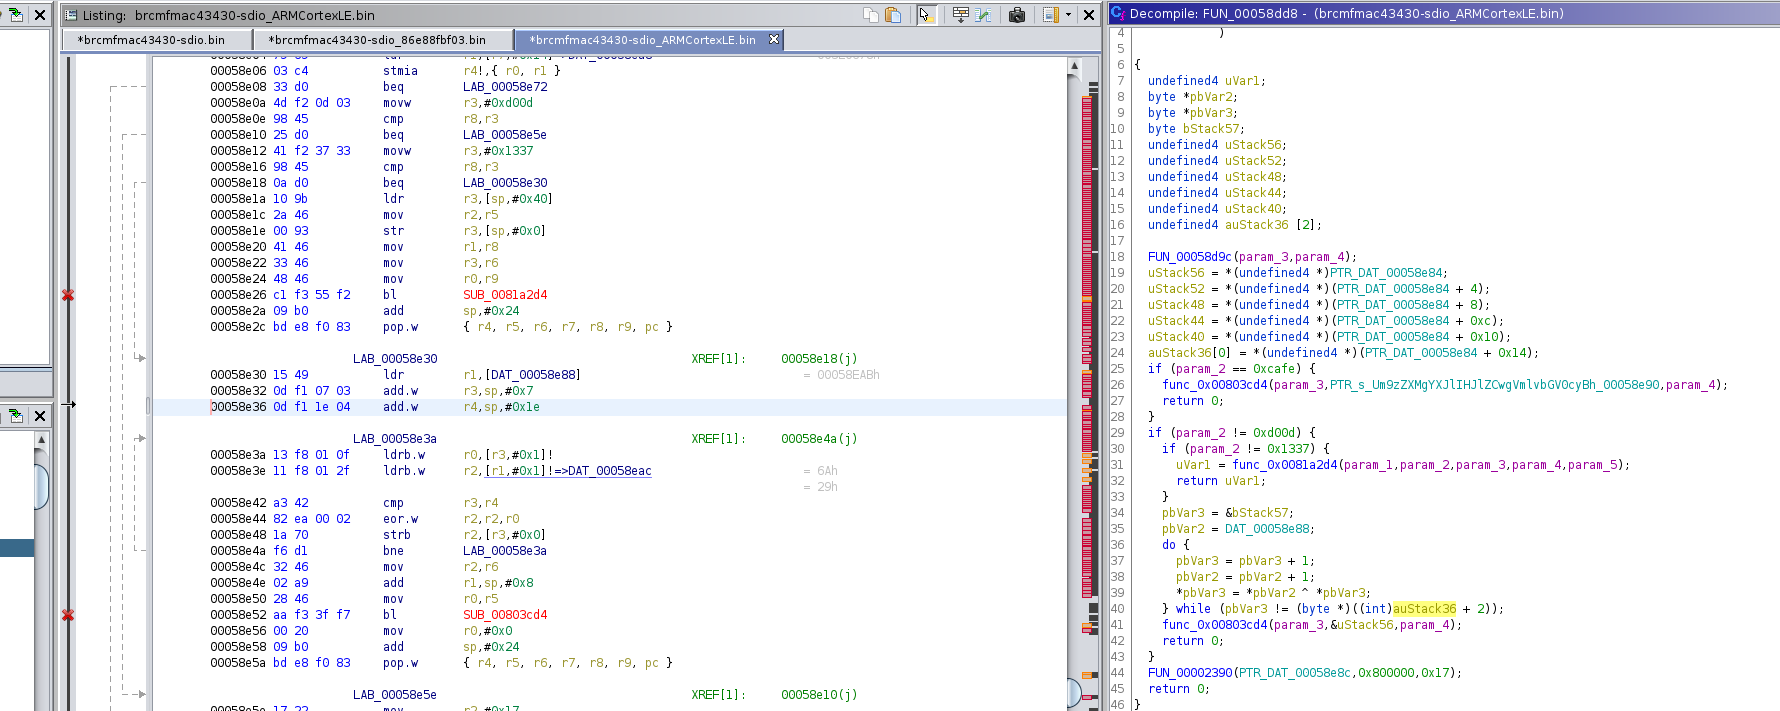Click XREF address 00058e10(j)
Viewport: 1780px width, 711px height.
point(819,695)
